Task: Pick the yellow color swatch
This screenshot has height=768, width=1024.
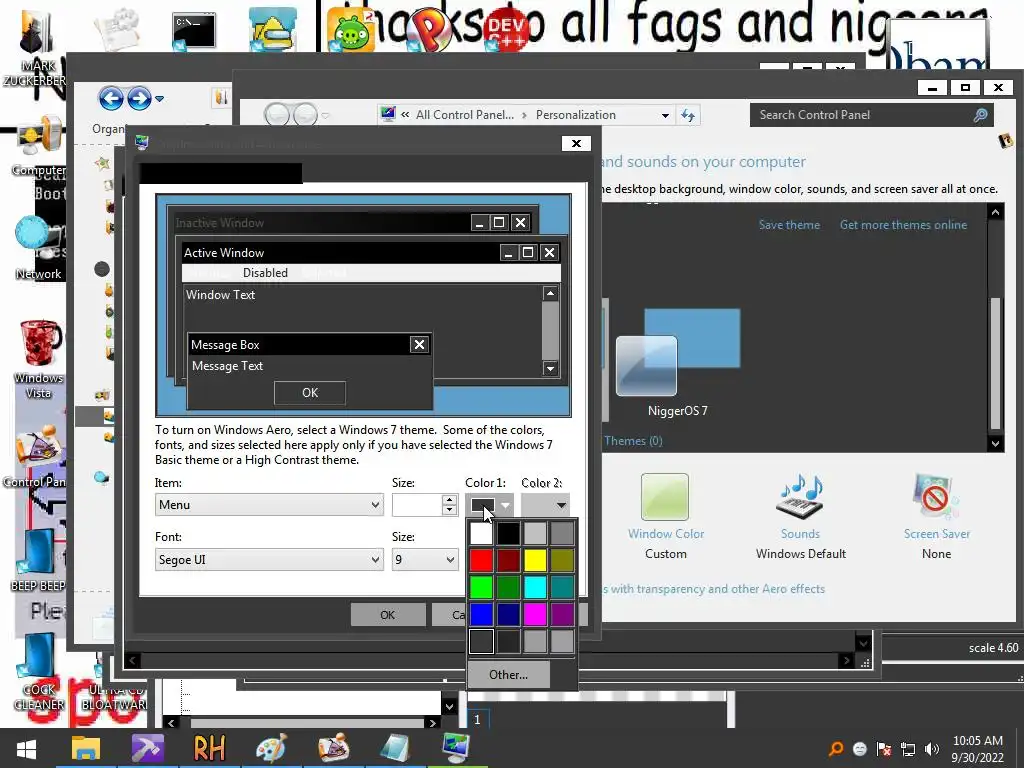Action: tap(535, 560)
